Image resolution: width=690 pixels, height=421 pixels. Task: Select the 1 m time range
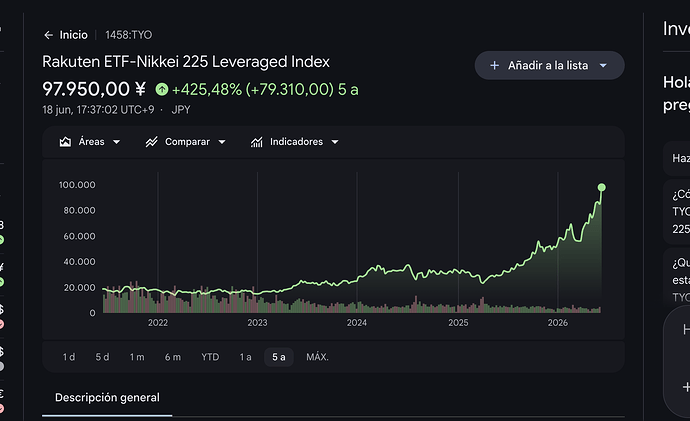[x=137, y=357]
